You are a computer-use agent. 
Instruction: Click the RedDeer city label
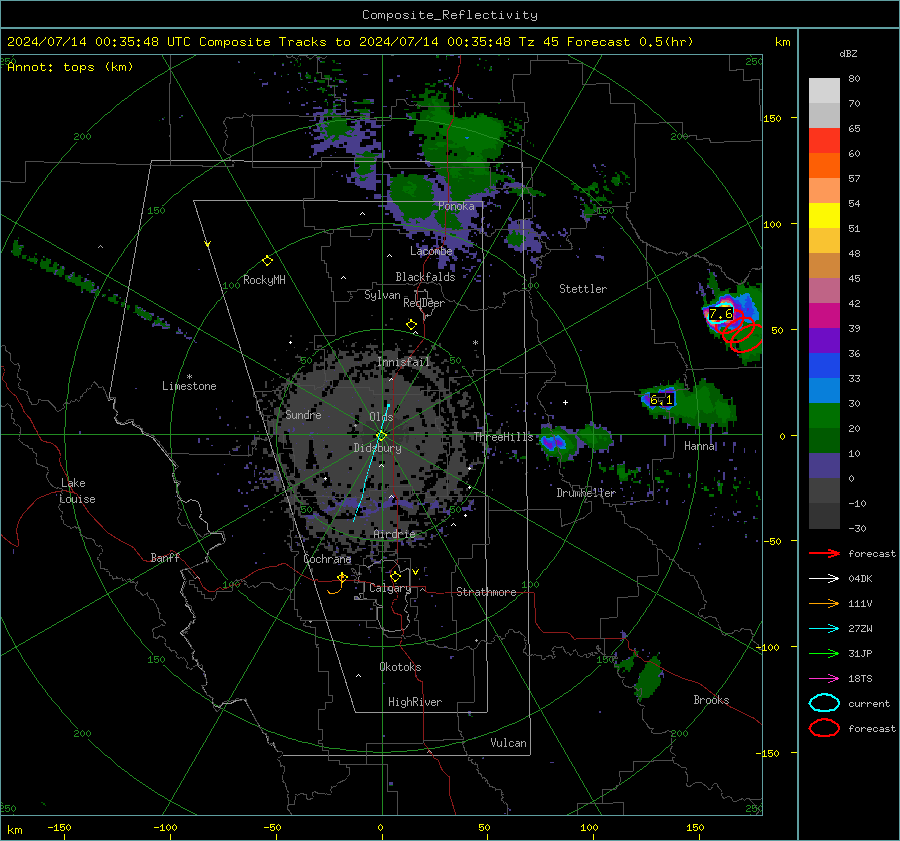point(424,303)
